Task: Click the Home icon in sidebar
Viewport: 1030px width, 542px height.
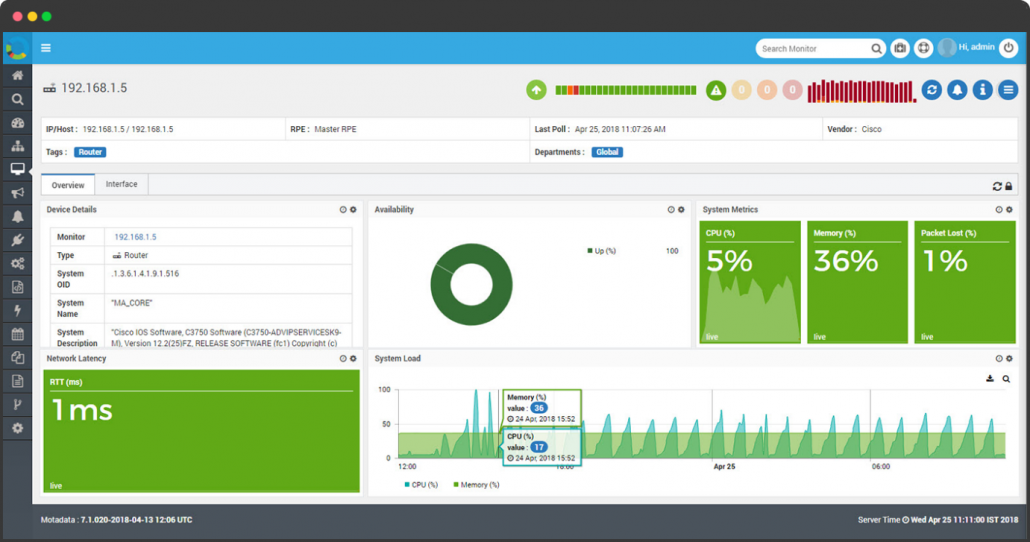Action: [17, 75]
